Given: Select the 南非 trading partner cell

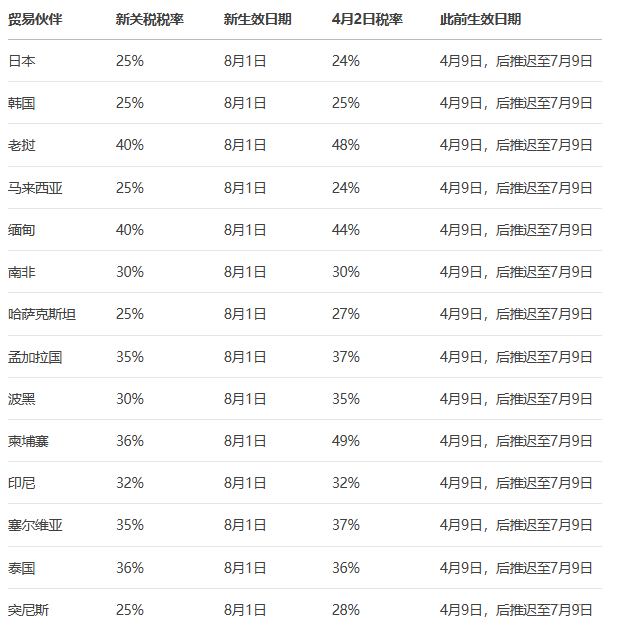Looking at the screenshot, I should click(22, 272).
